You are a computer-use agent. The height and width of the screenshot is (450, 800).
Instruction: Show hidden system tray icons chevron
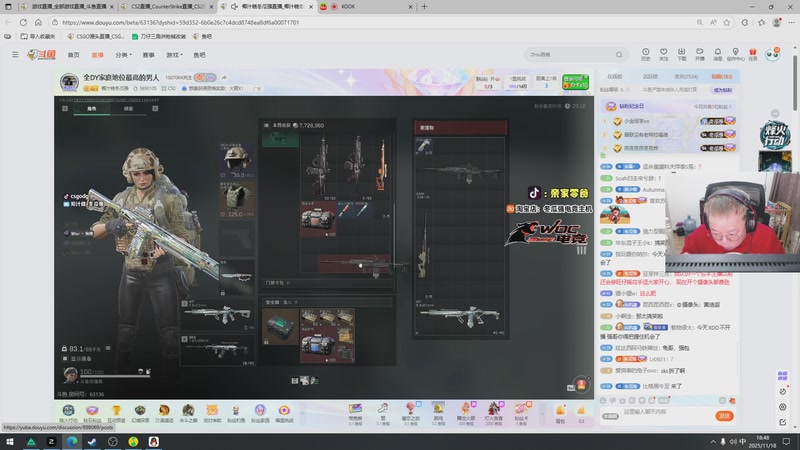[x=713, y=442]
